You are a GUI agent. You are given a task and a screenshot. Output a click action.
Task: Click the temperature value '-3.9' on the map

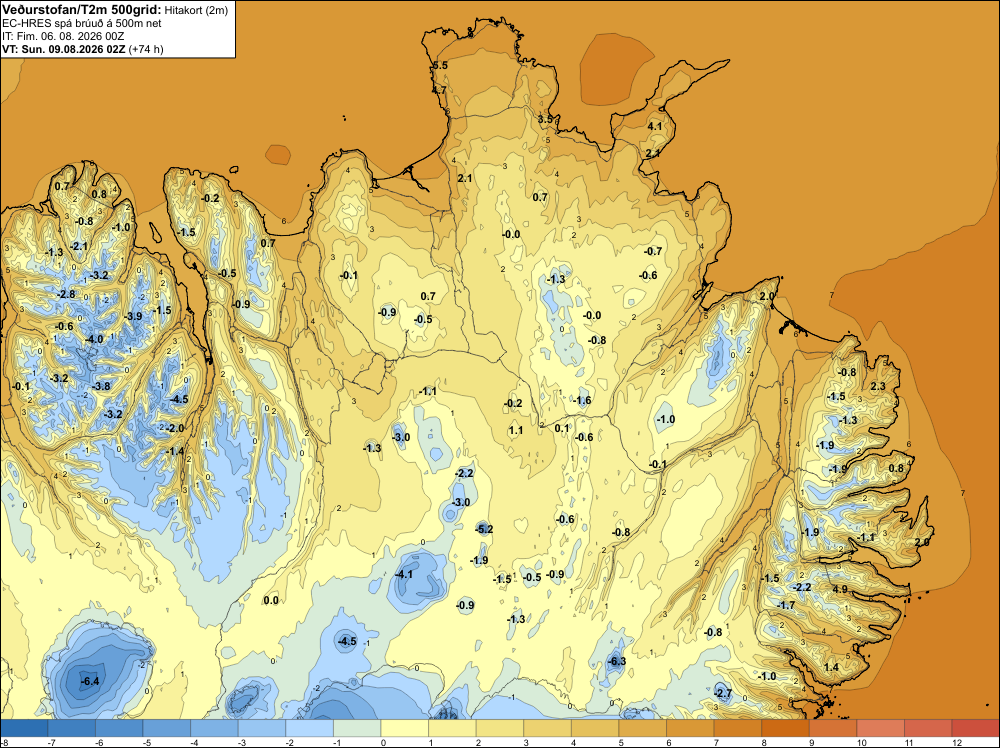pos(133,316)
